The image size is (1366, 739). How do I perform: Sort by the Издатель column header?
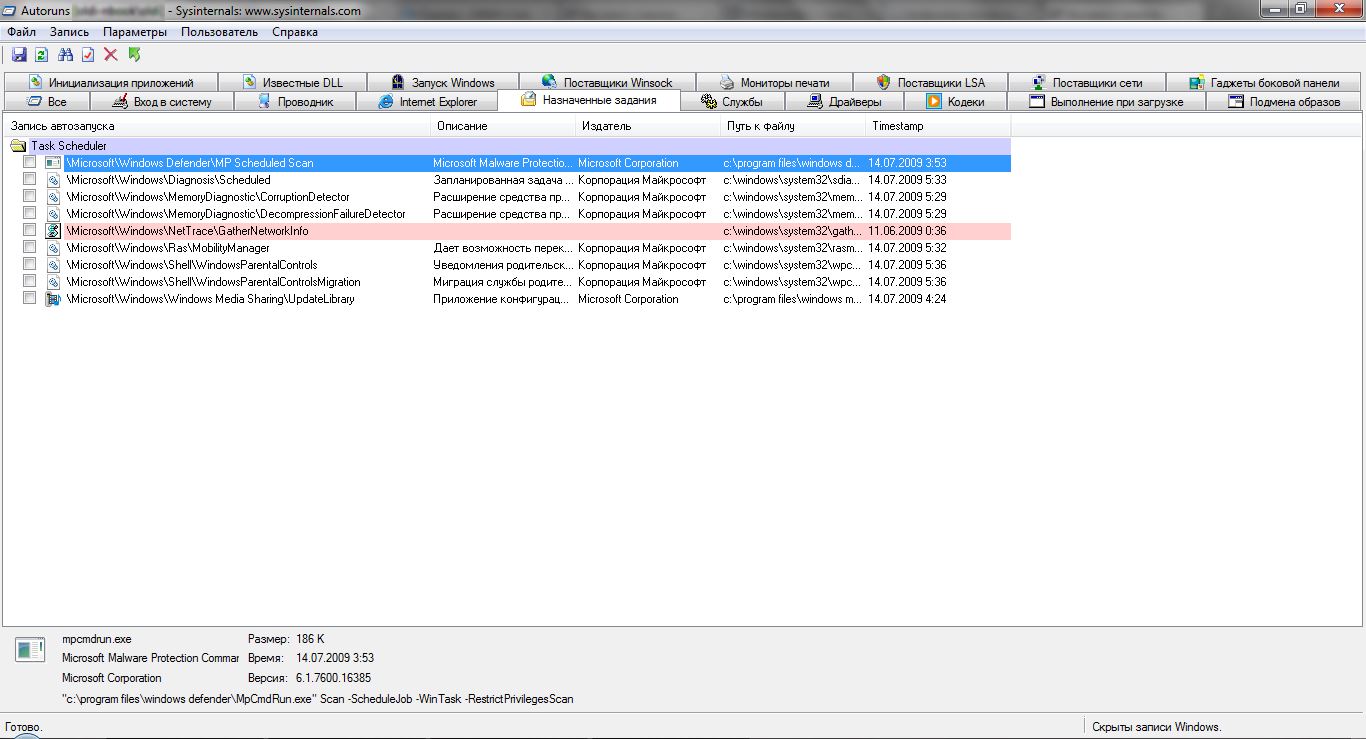pyautogui.click(x=649, y=126)
